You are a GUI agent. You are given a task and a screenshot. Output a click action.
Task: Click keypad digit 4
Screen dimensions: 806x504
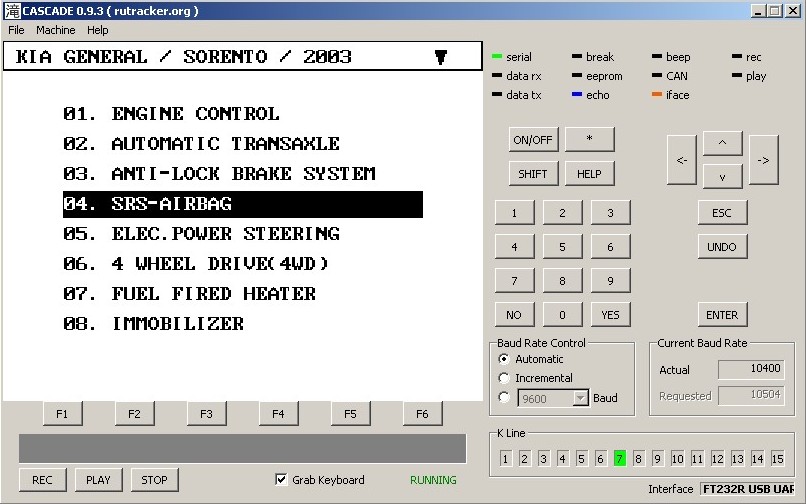(515, 247)
